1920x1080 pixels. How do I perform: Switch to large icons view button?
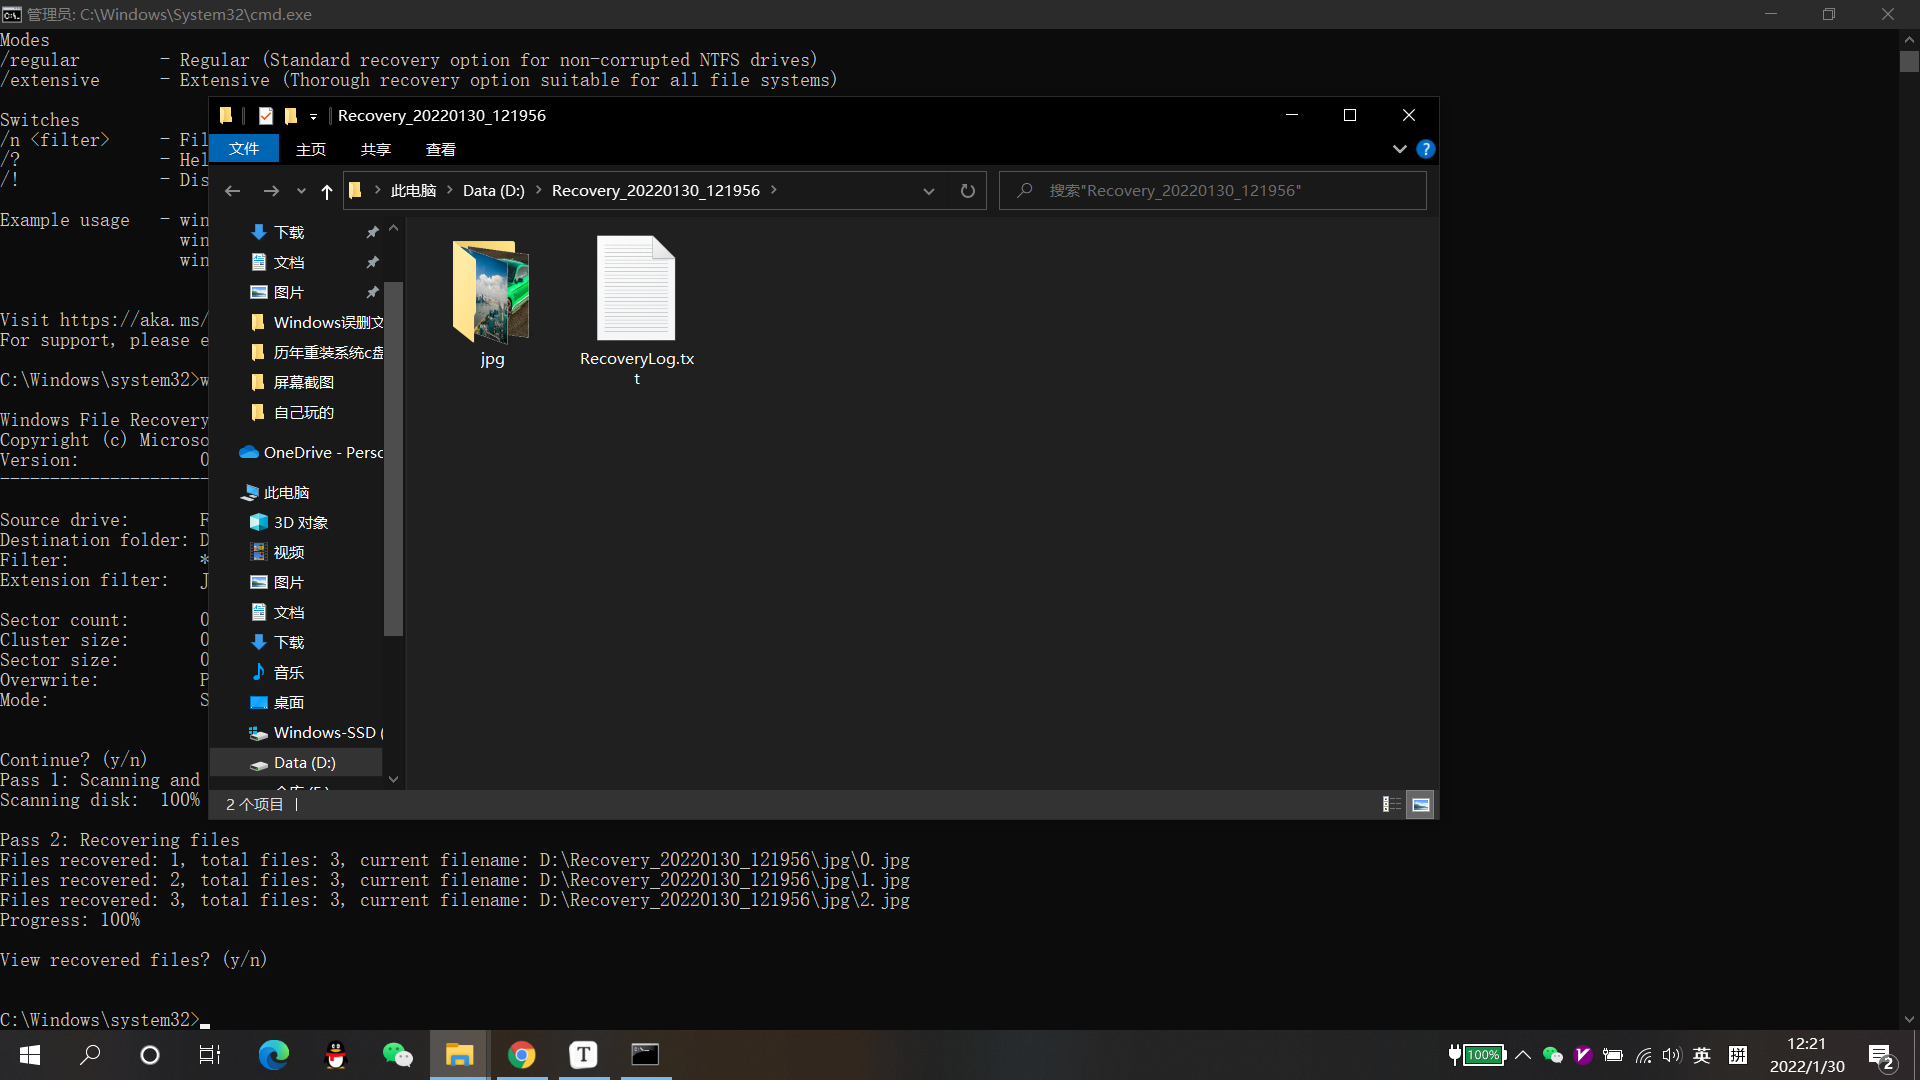(x=1420, y=804)
